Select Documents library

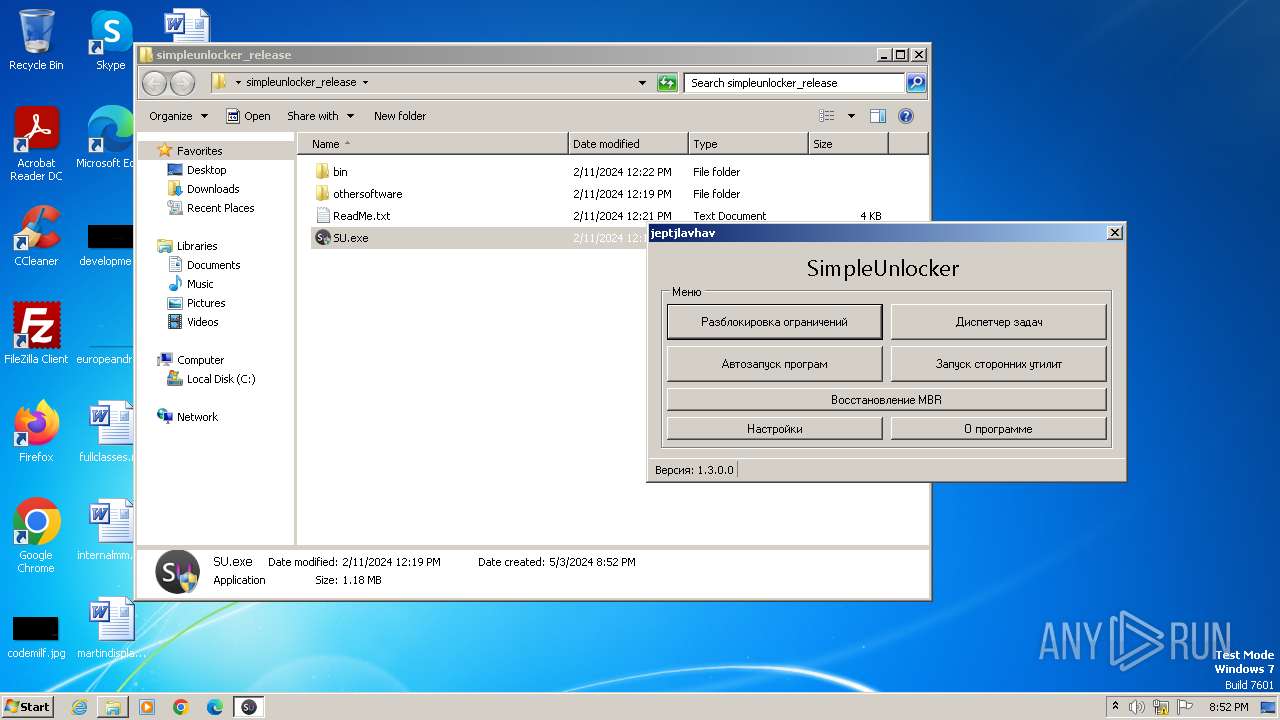[x=213, y=265]
